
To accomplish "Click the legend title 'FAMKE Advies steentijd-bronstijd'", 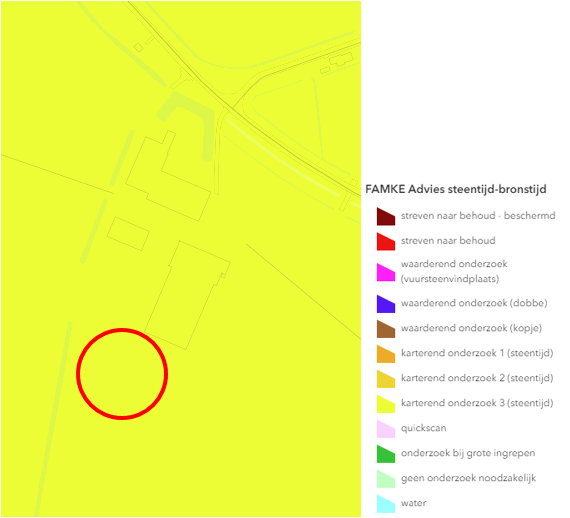I will coord(456,189).
